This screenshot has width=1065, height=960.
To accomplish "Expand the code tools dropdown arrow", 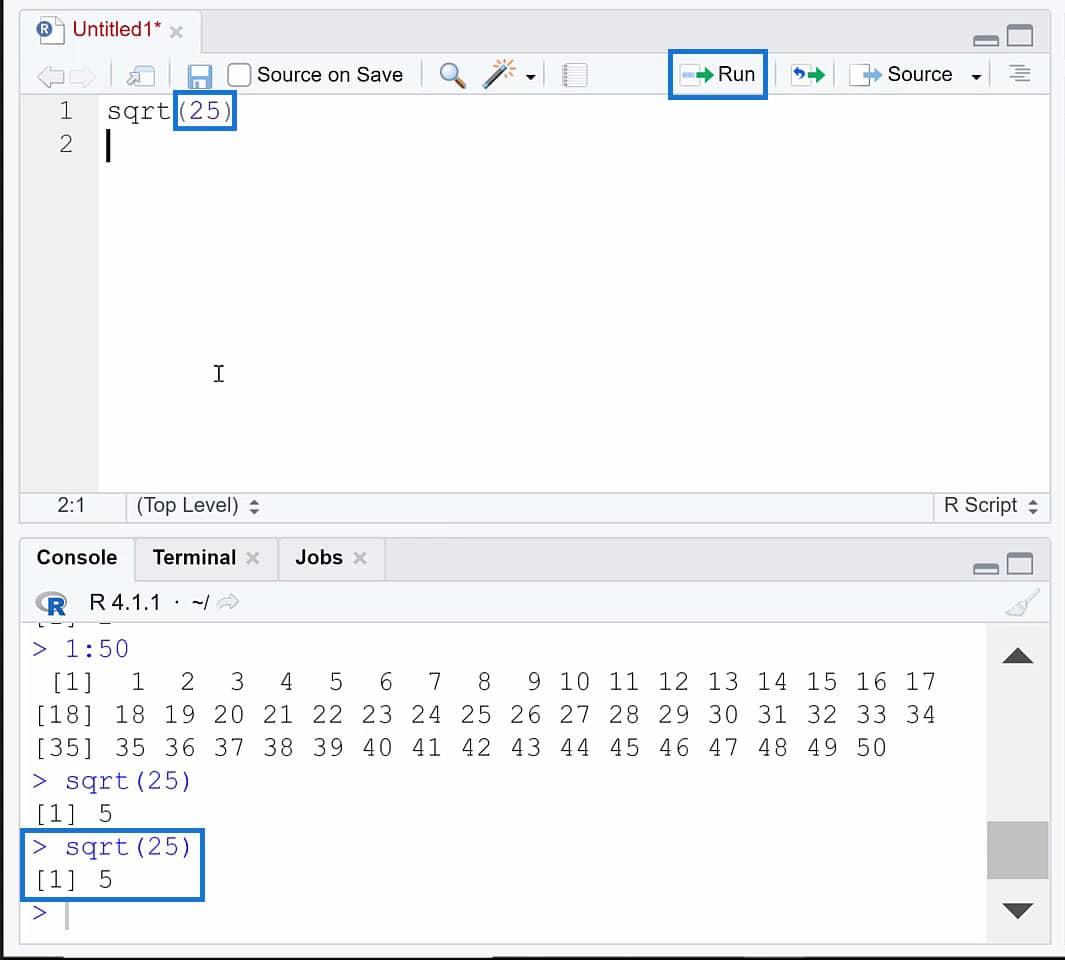I will [531, 77].
